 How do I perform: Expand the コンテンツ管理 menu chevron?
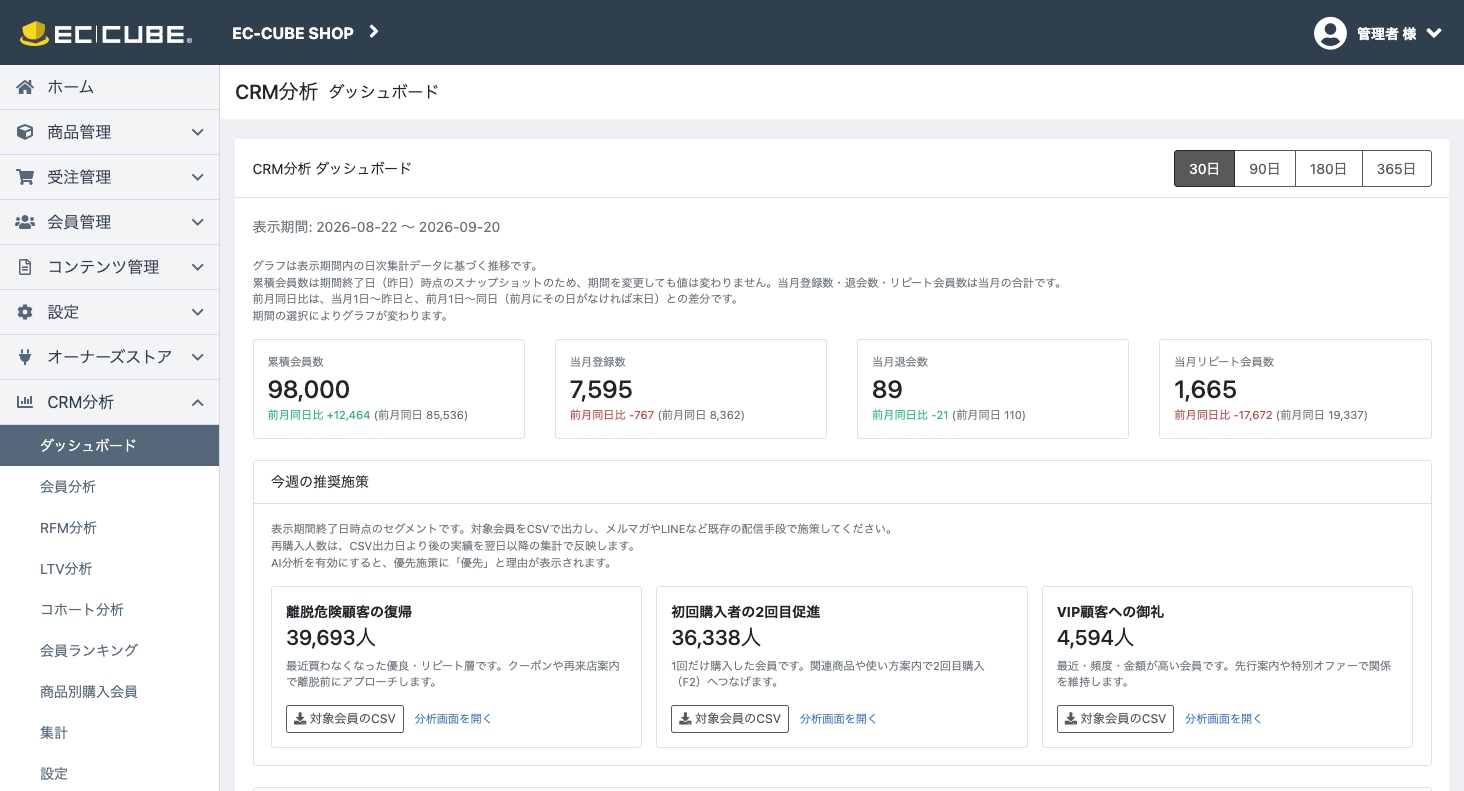click(x=198, y=267)
